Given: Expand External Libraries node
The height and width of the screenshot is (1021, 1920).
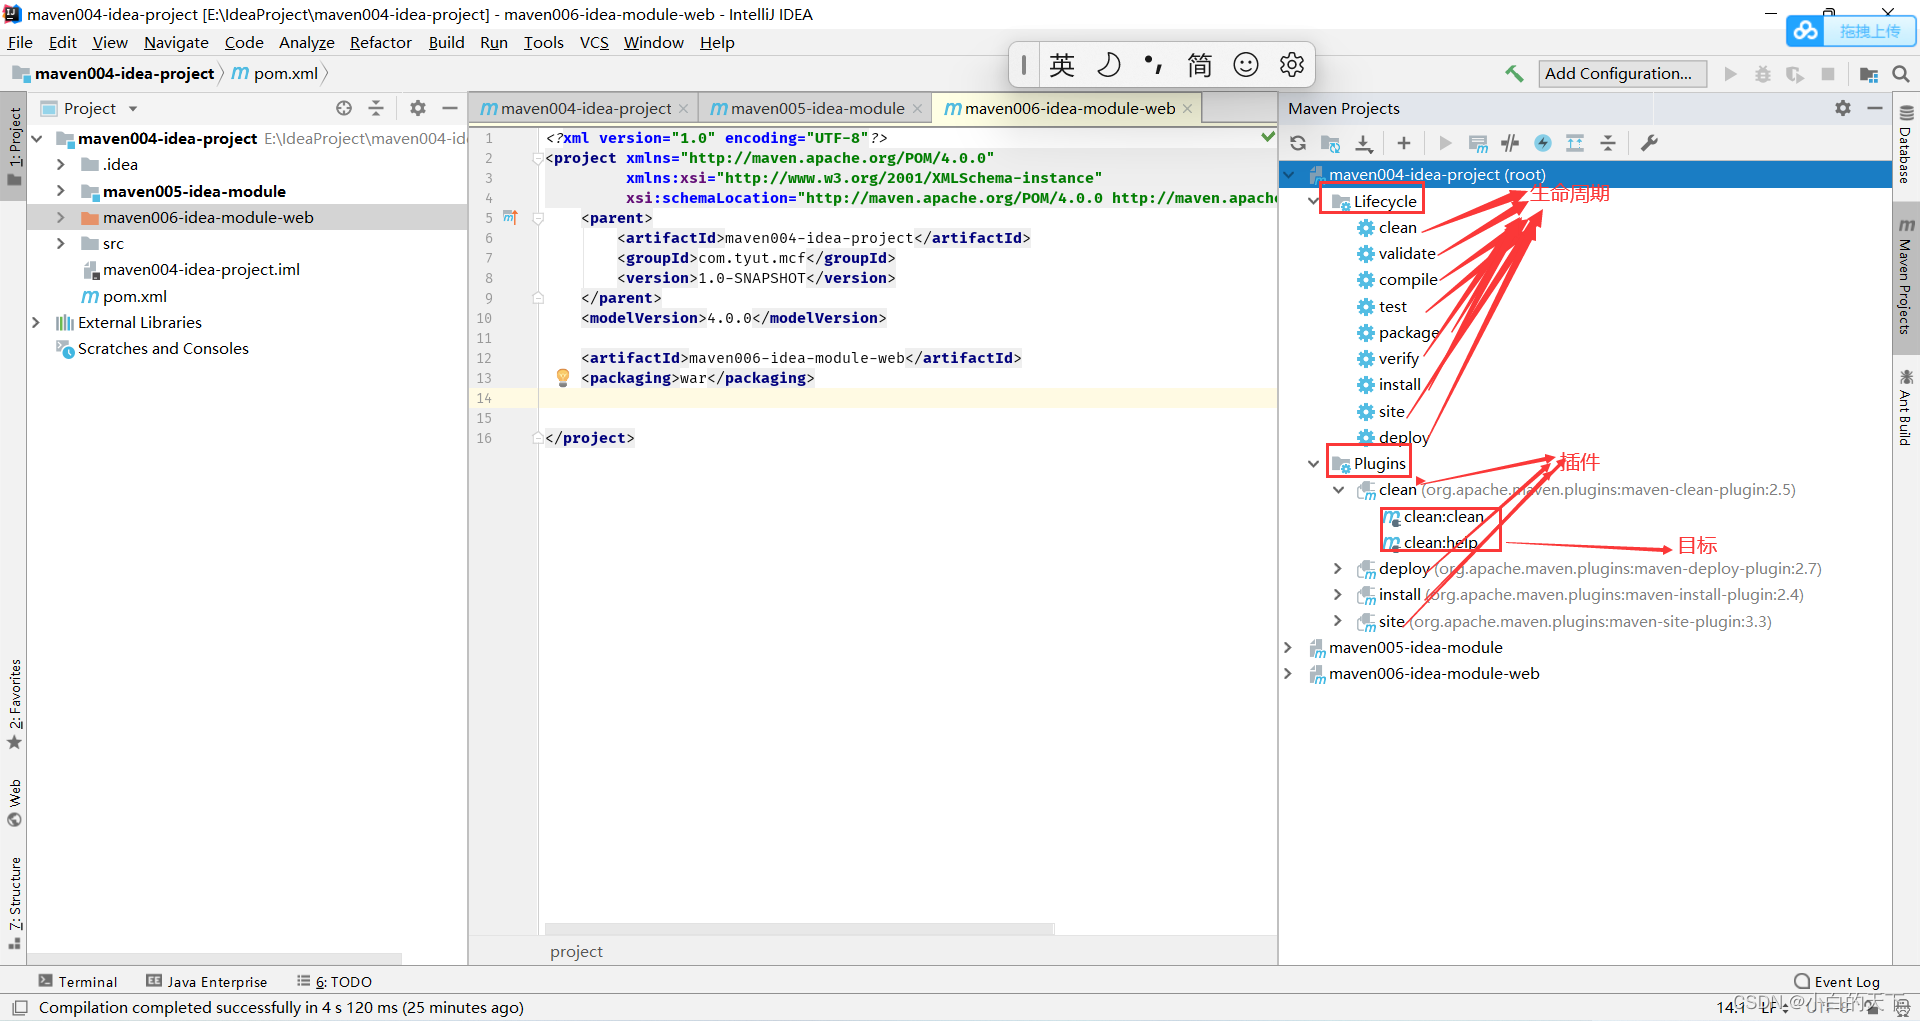Looking at the screenshot, I should pyautogui.click(x=36, y=322).
